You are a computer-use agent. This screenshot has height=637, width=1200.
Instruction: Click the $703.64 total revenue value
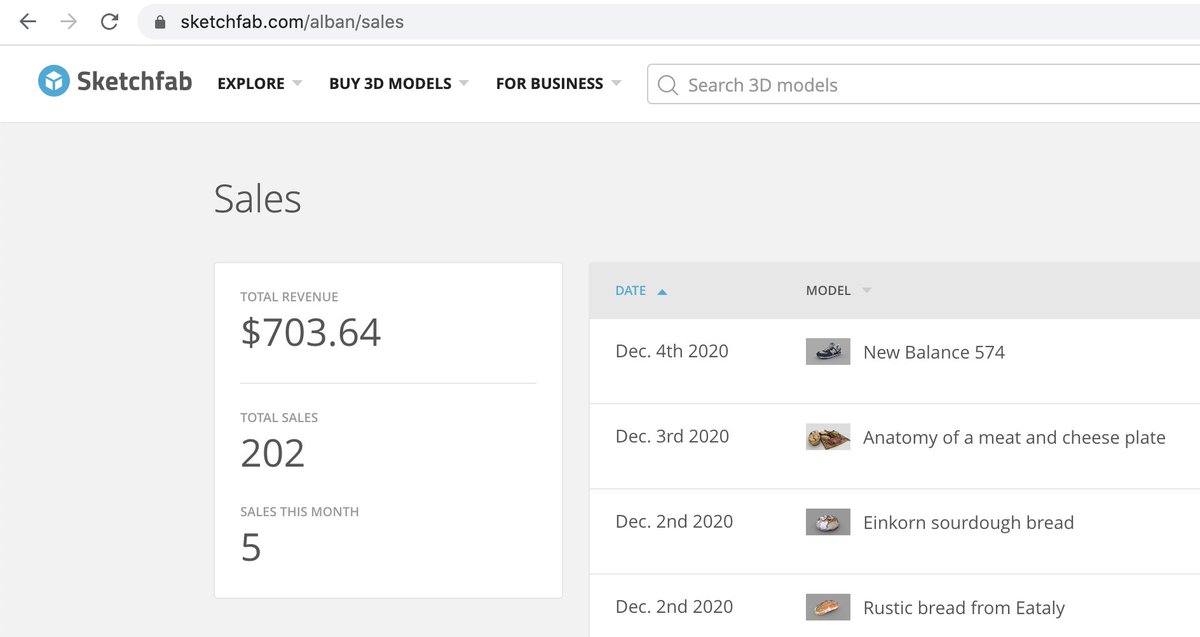311,332
